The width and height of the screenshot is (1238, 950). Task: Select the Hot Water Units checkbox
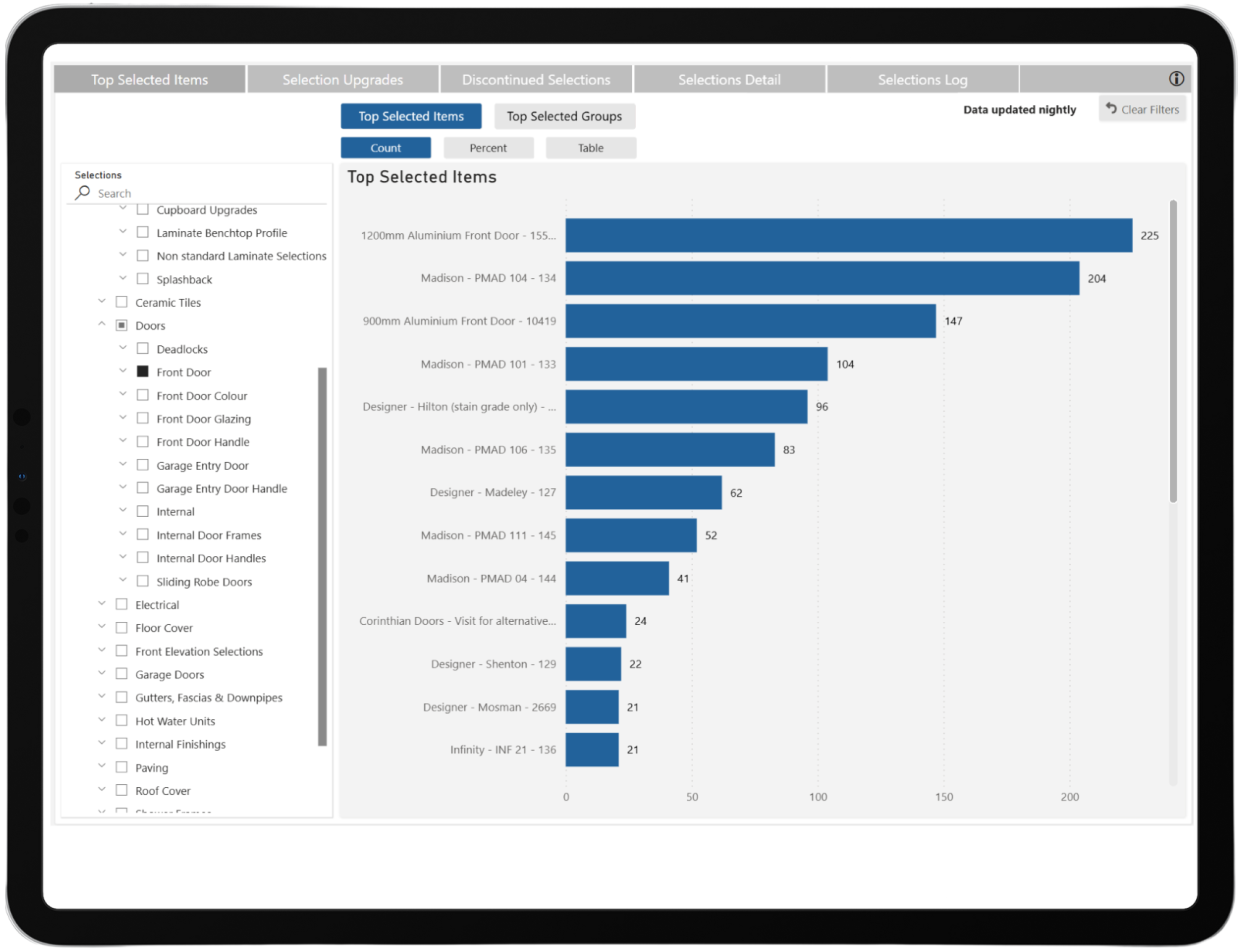[120, 720]
